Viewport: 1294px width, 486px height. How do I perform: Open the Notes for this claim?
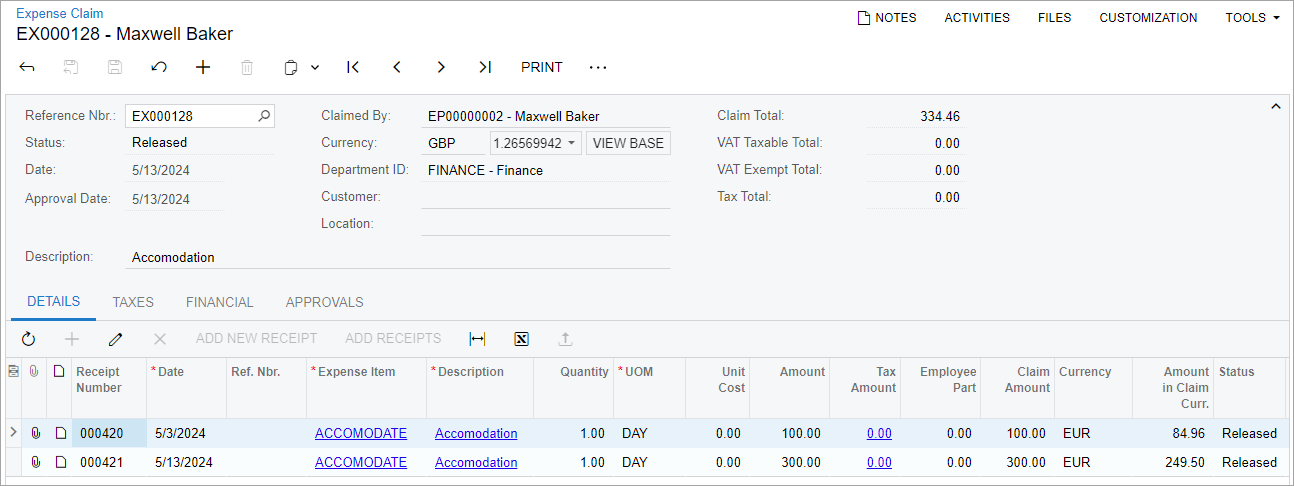[x=887, y=18]
